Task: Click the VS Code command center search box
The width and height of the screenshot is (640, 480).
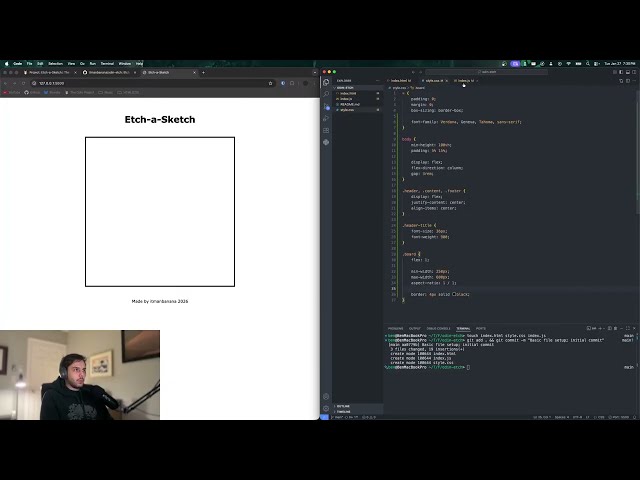Action: [x=486, y=72]
